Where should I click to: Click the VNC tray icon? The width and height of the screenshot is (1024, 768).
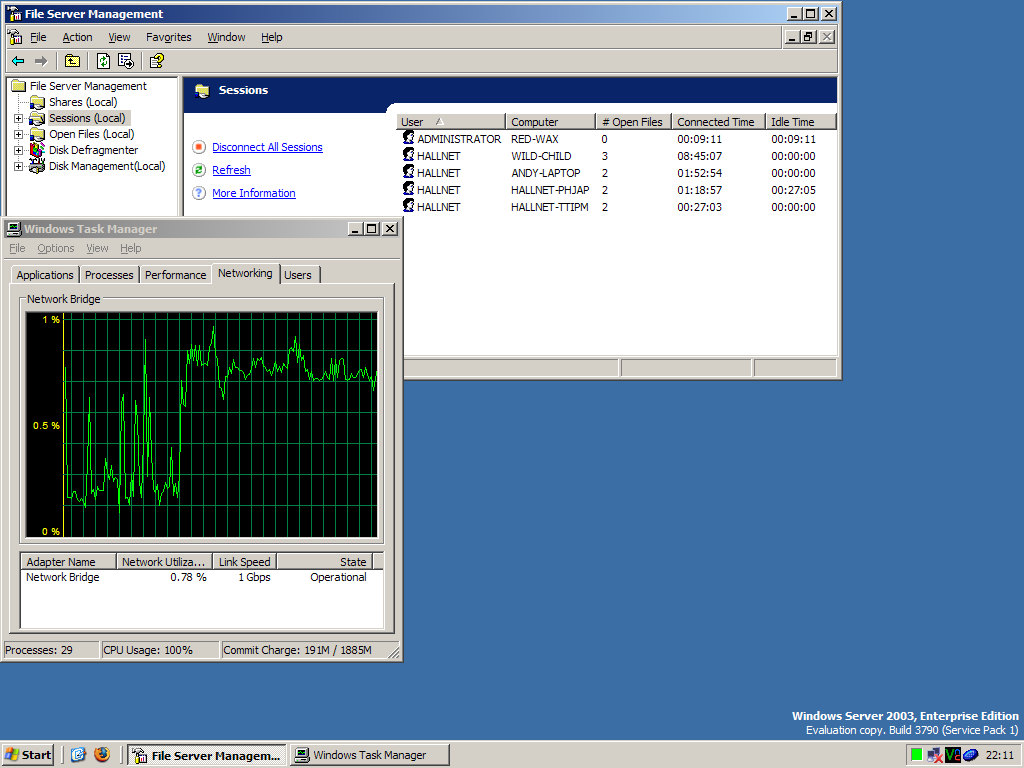tap(952, 755)
